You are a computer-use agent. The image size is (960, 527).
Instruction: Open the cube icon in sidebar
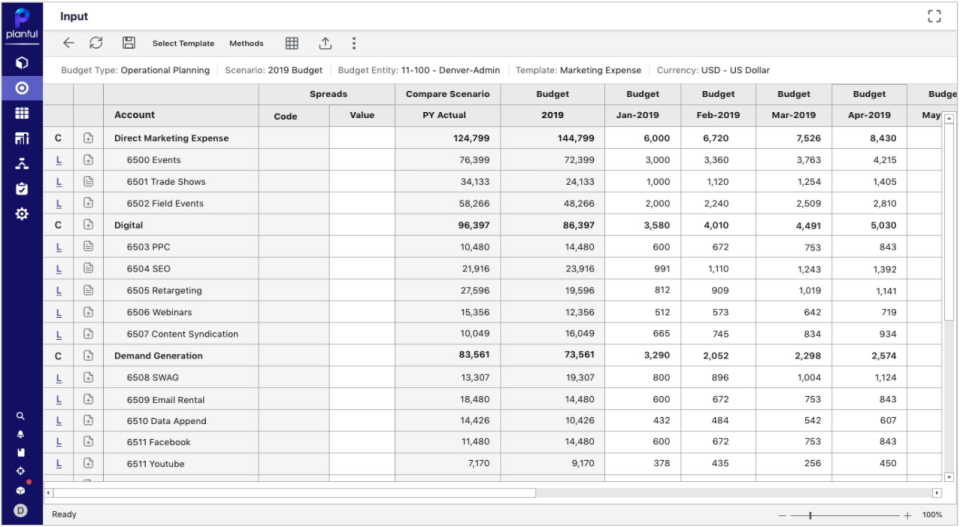point(21,62)
